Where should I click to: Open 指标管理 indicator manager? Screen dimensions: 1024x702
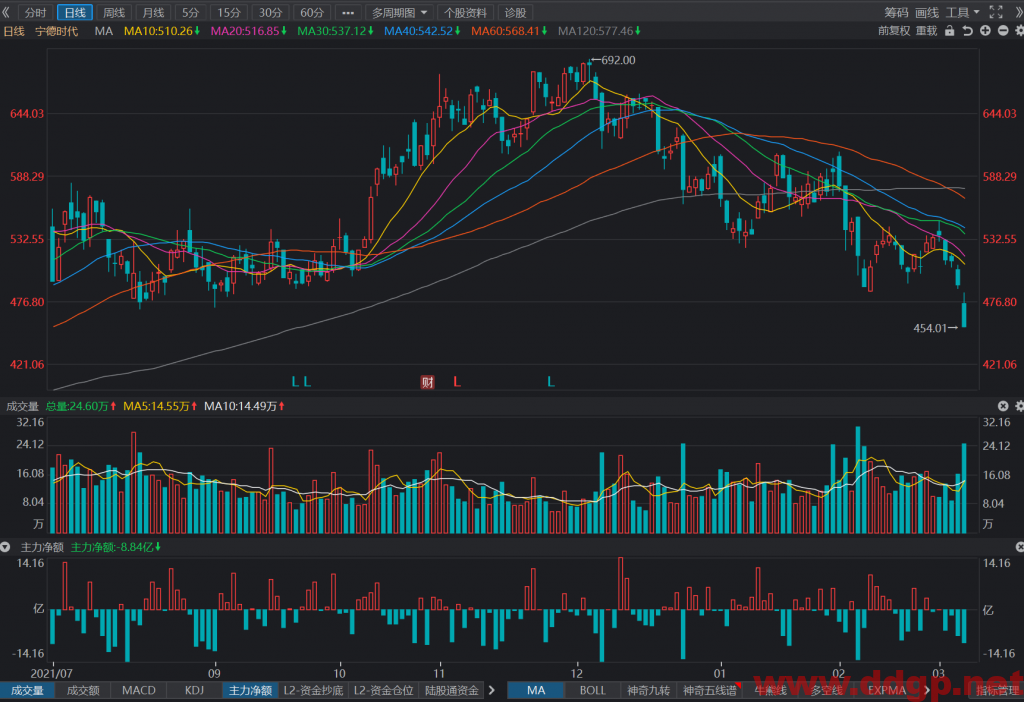997,690
